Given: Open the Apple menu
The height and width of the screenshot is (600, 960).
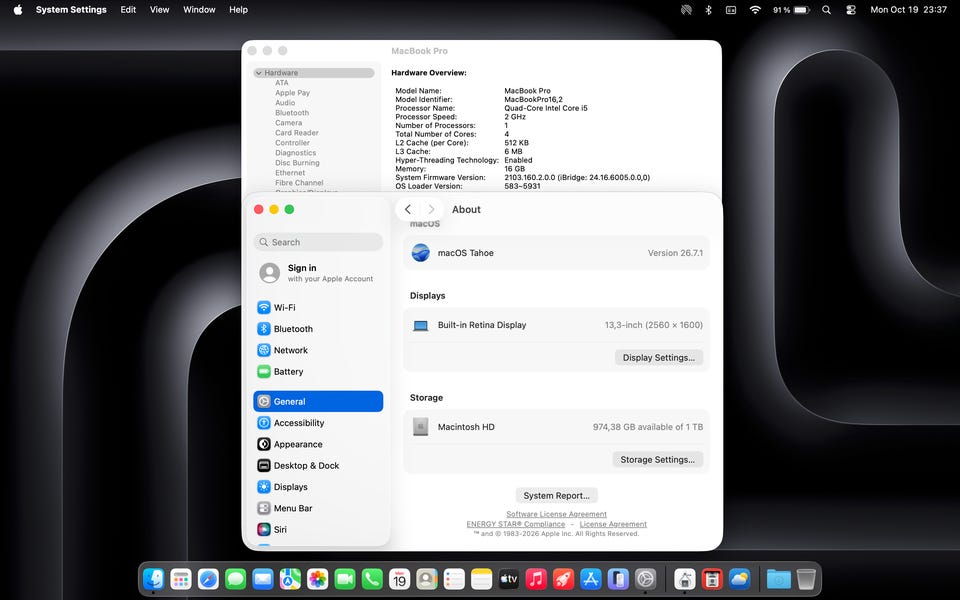Looking at the screenshot, I should click(18, 10).
